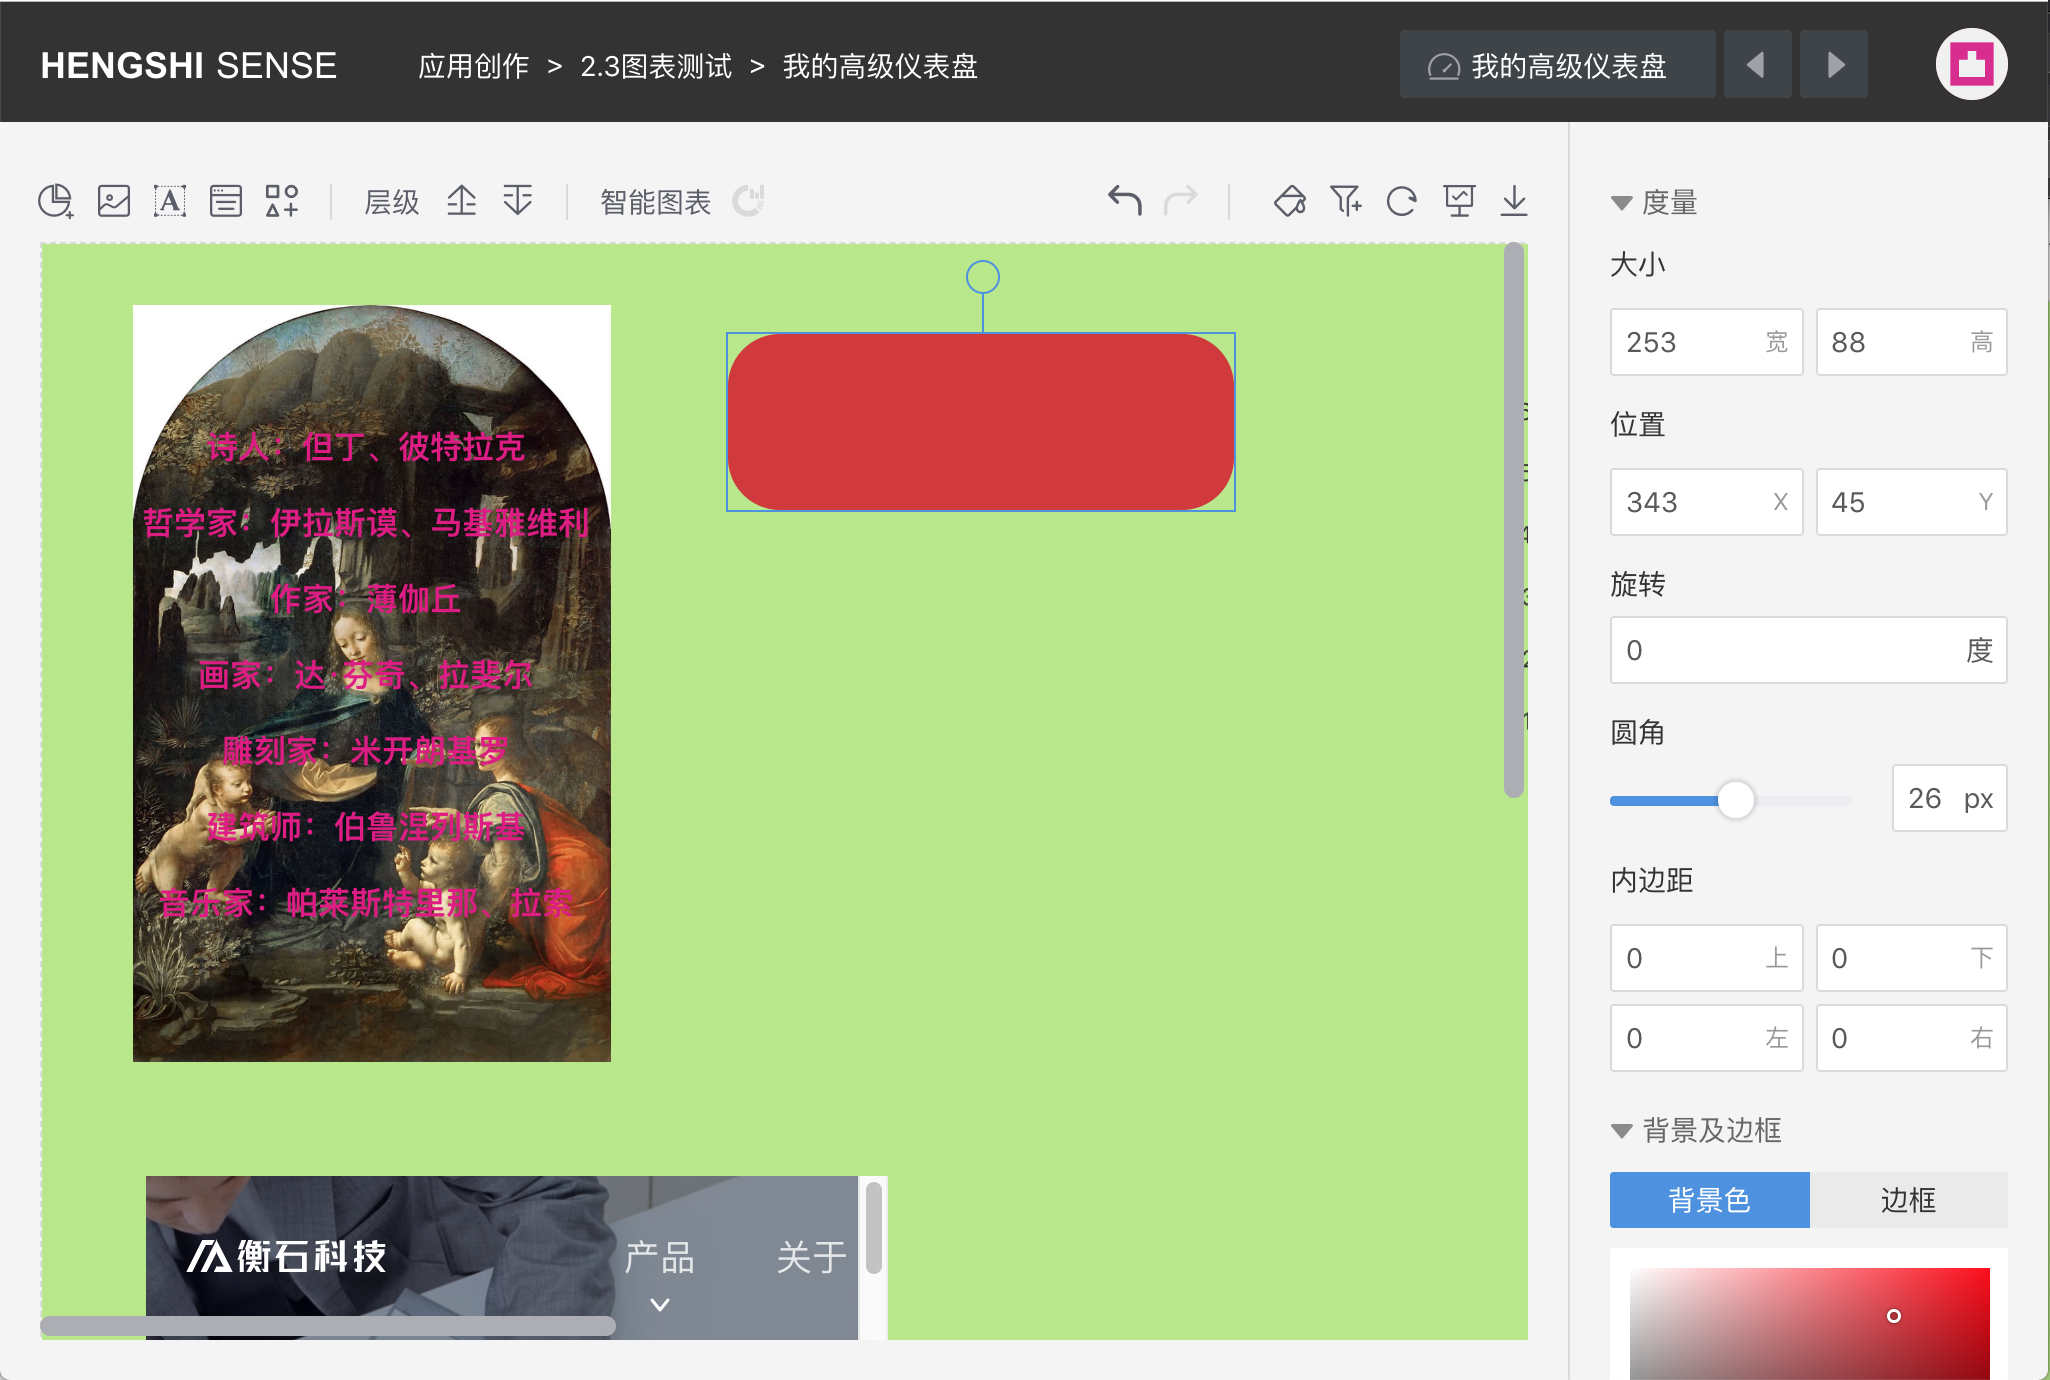Click the 层级 layer label
Viewport: 2050px width, 1380px height.
(391, 202)
